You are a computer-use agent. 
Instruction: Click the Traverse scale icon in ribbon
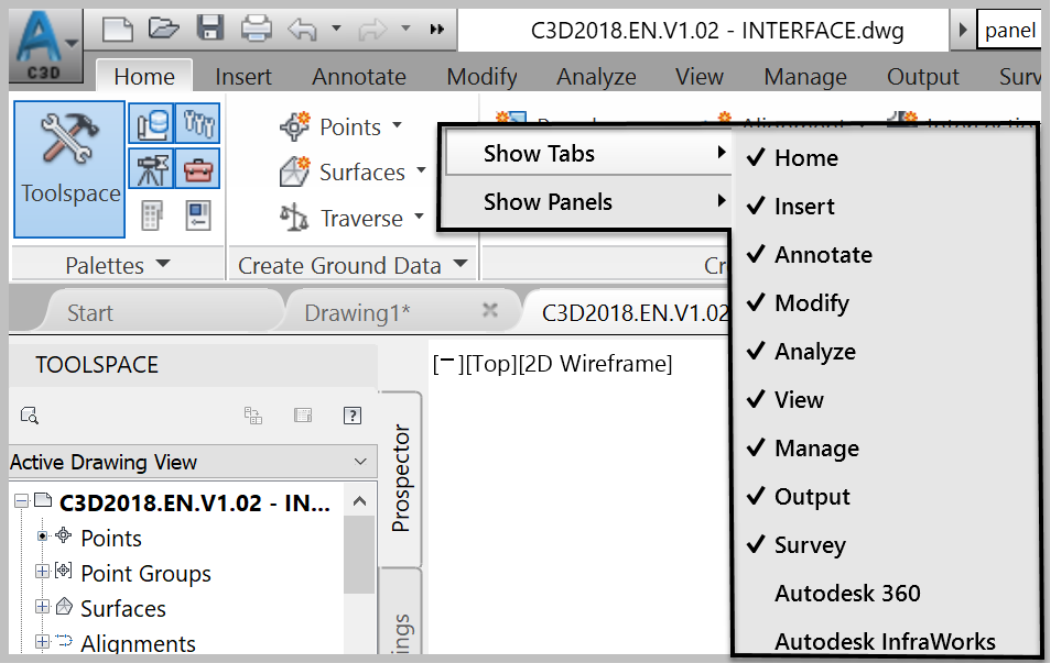tap(295, 217)
